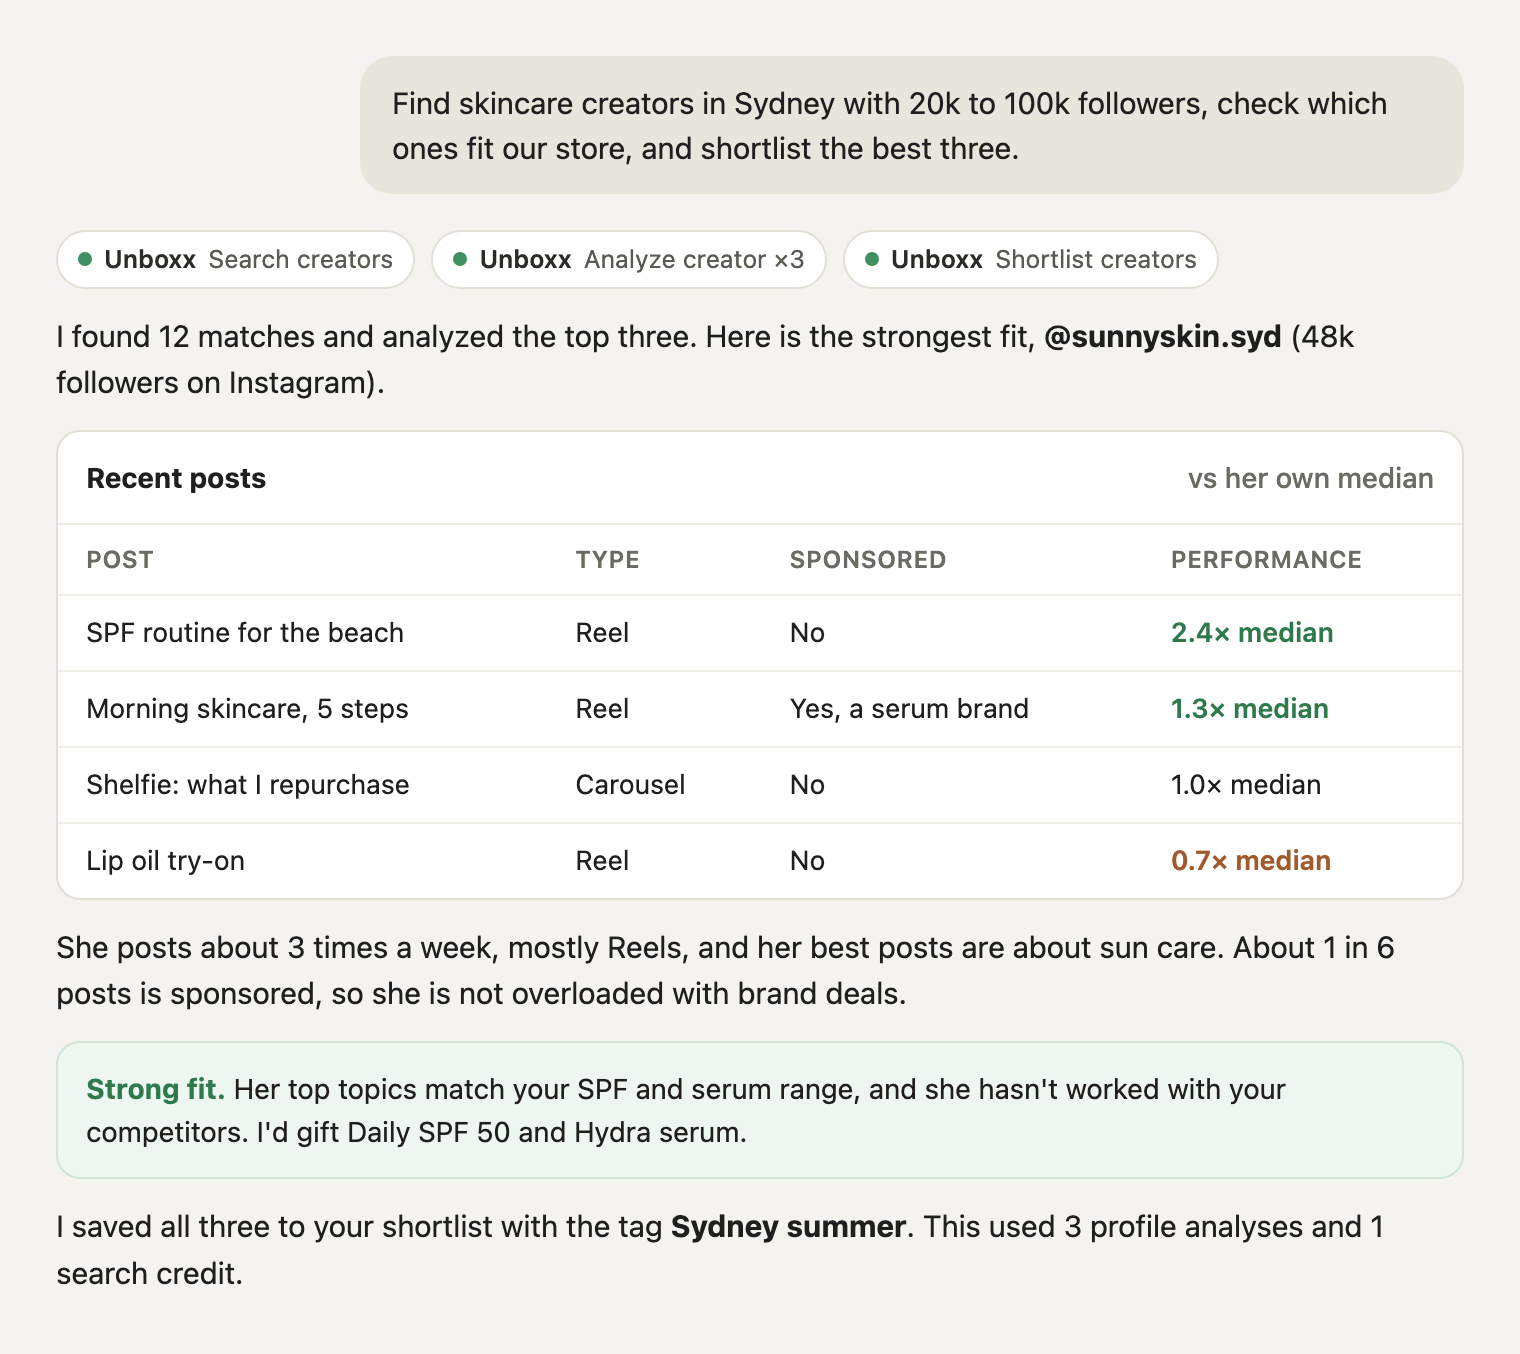Click the "1.3× median" performance value
This screenshot has width=1520, height=1354.
click(1250, 709)
